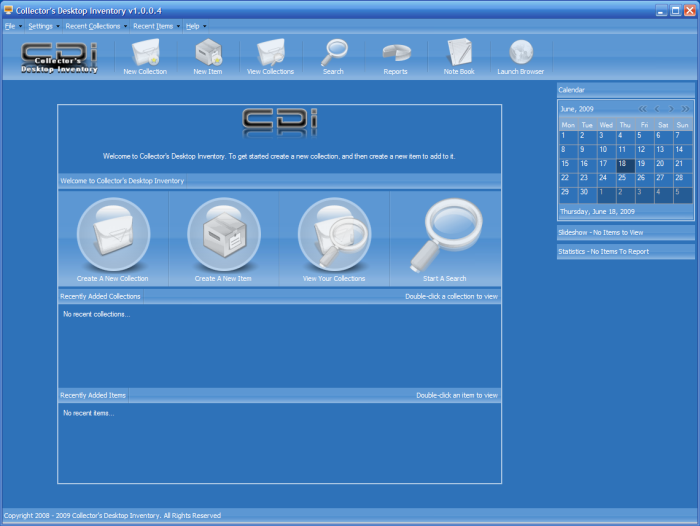The image size is (700, 526).
Task: Maximize the application window
Action: (676, 10)
